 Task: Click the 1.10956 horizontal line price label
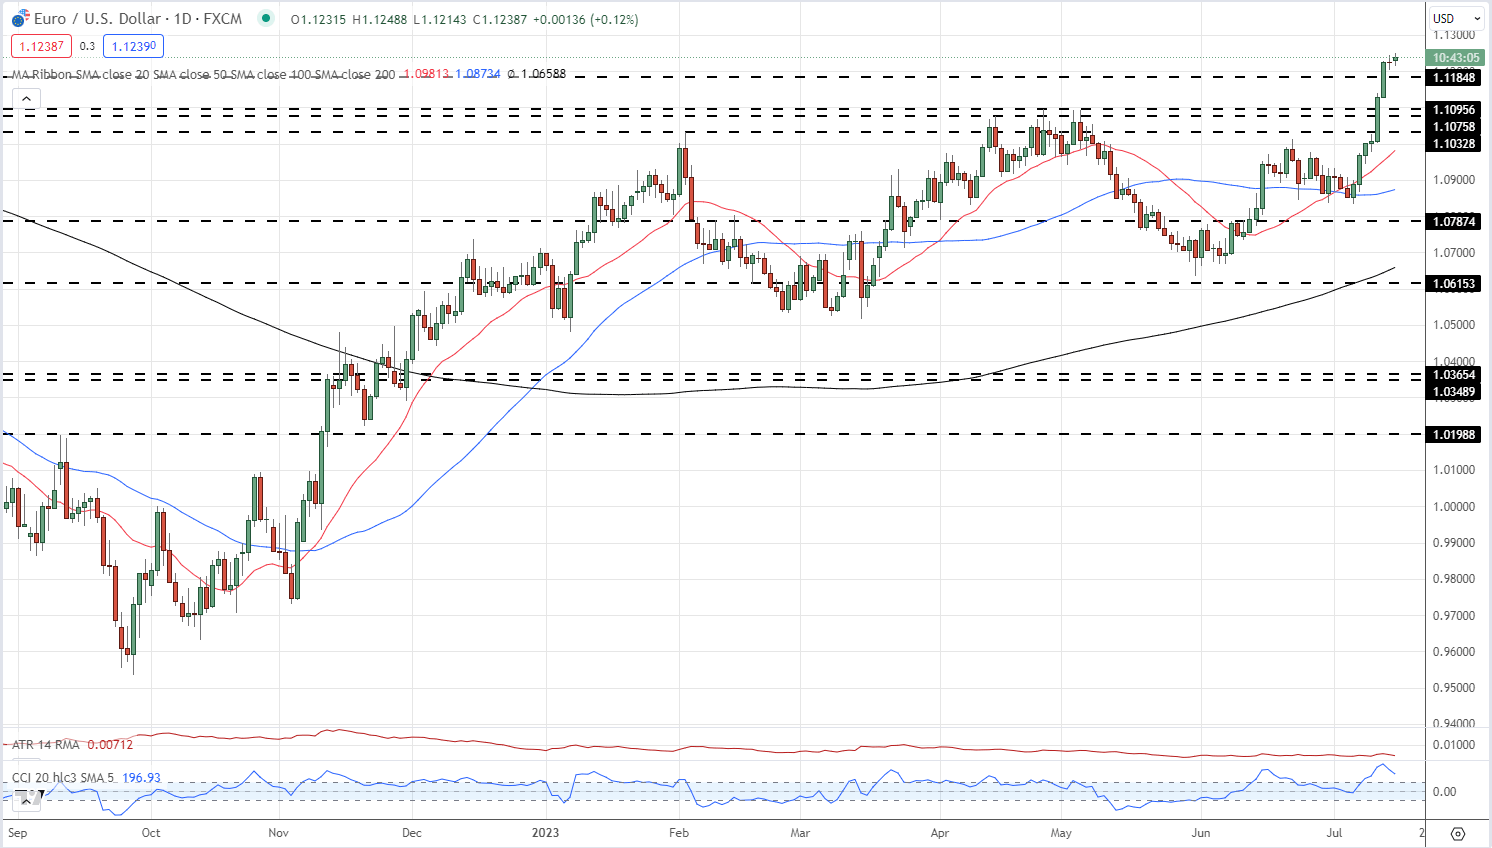(x=1454, y=110)
